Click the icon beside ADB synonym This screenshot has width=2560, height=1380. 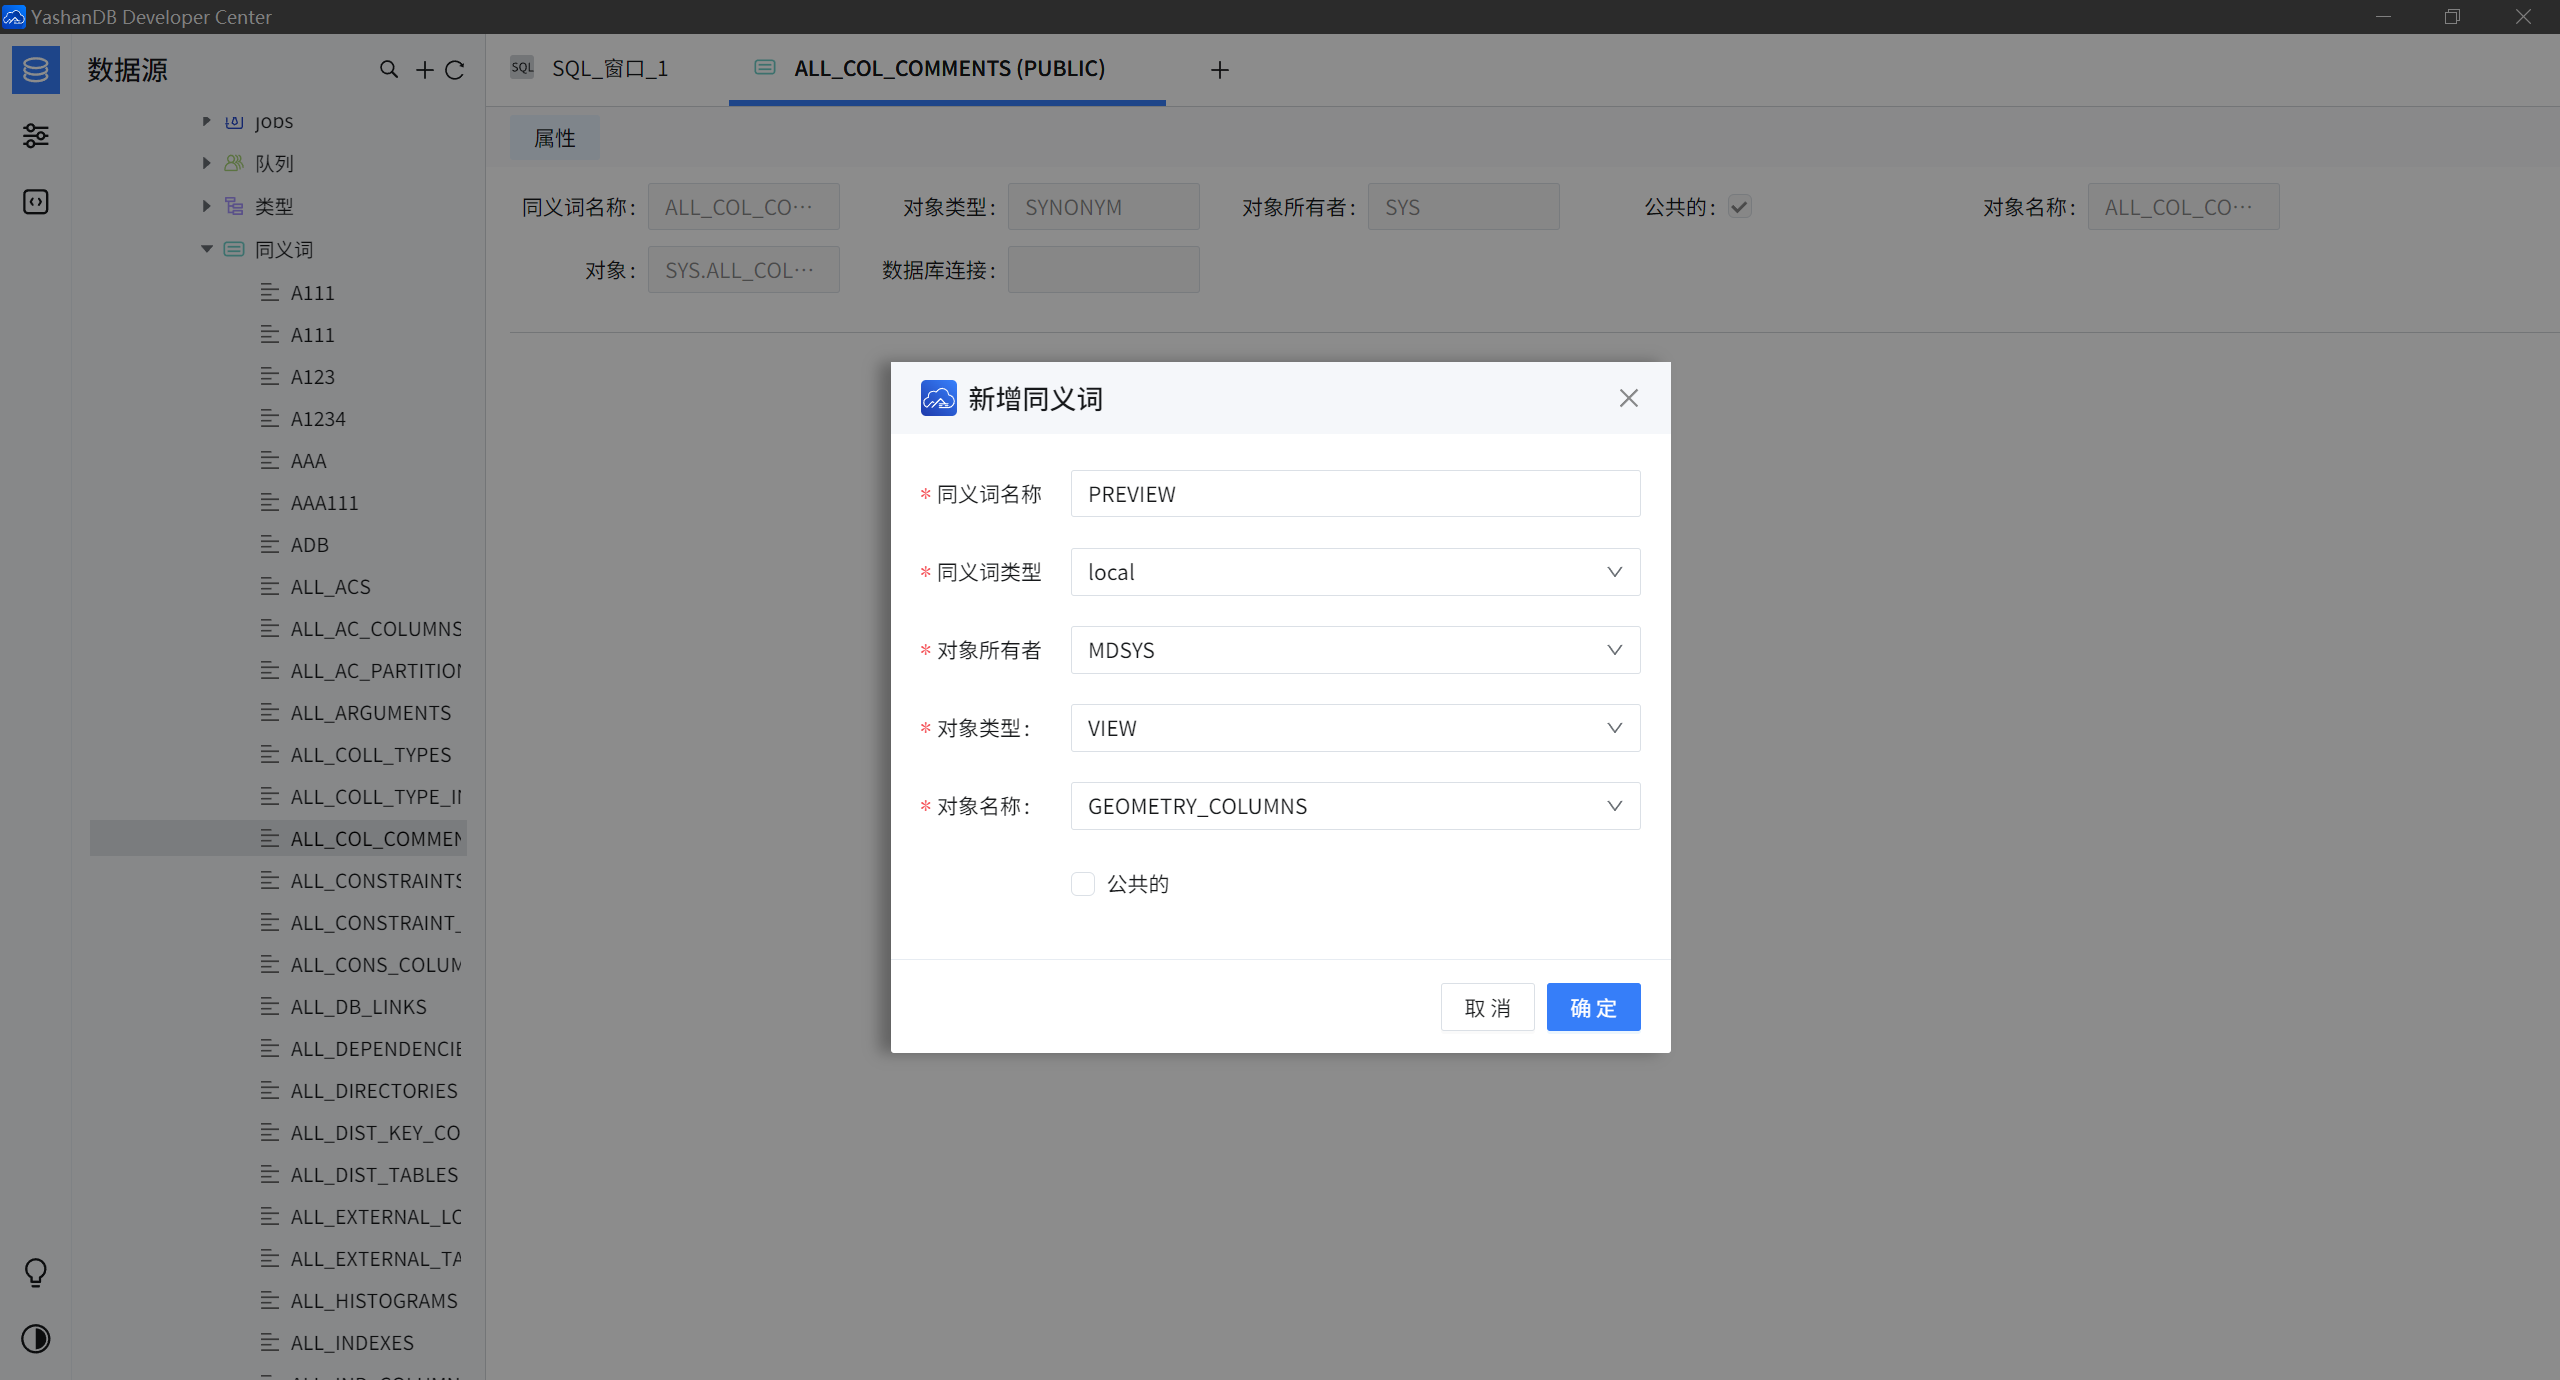pyautogui.click(x=270, y=545)
